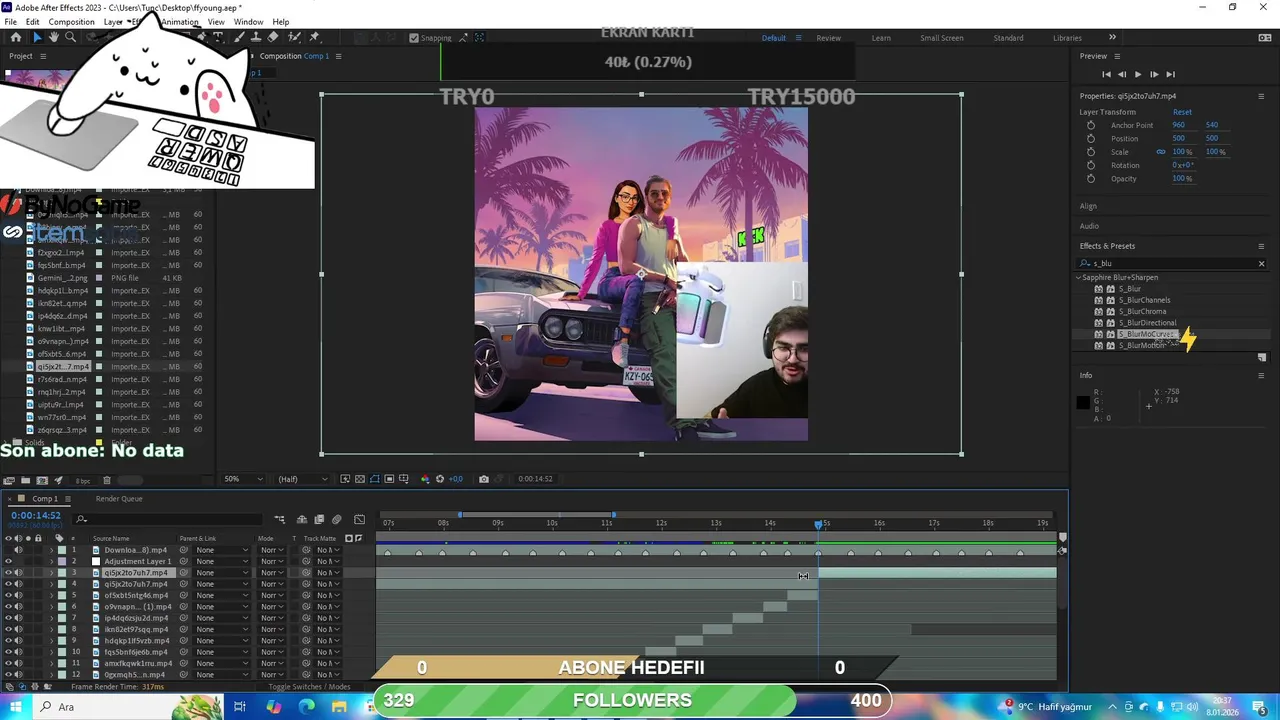Screen dimensions: 1280x720
Task: Clear the effects search with X
Action: click(1261, 264)
